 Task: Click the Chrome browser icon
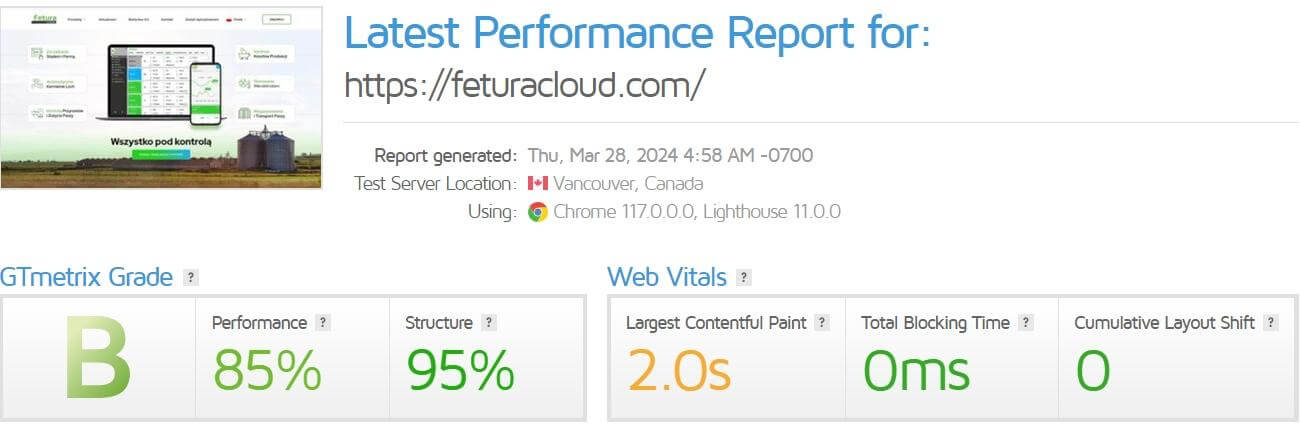tap(538, 212)
